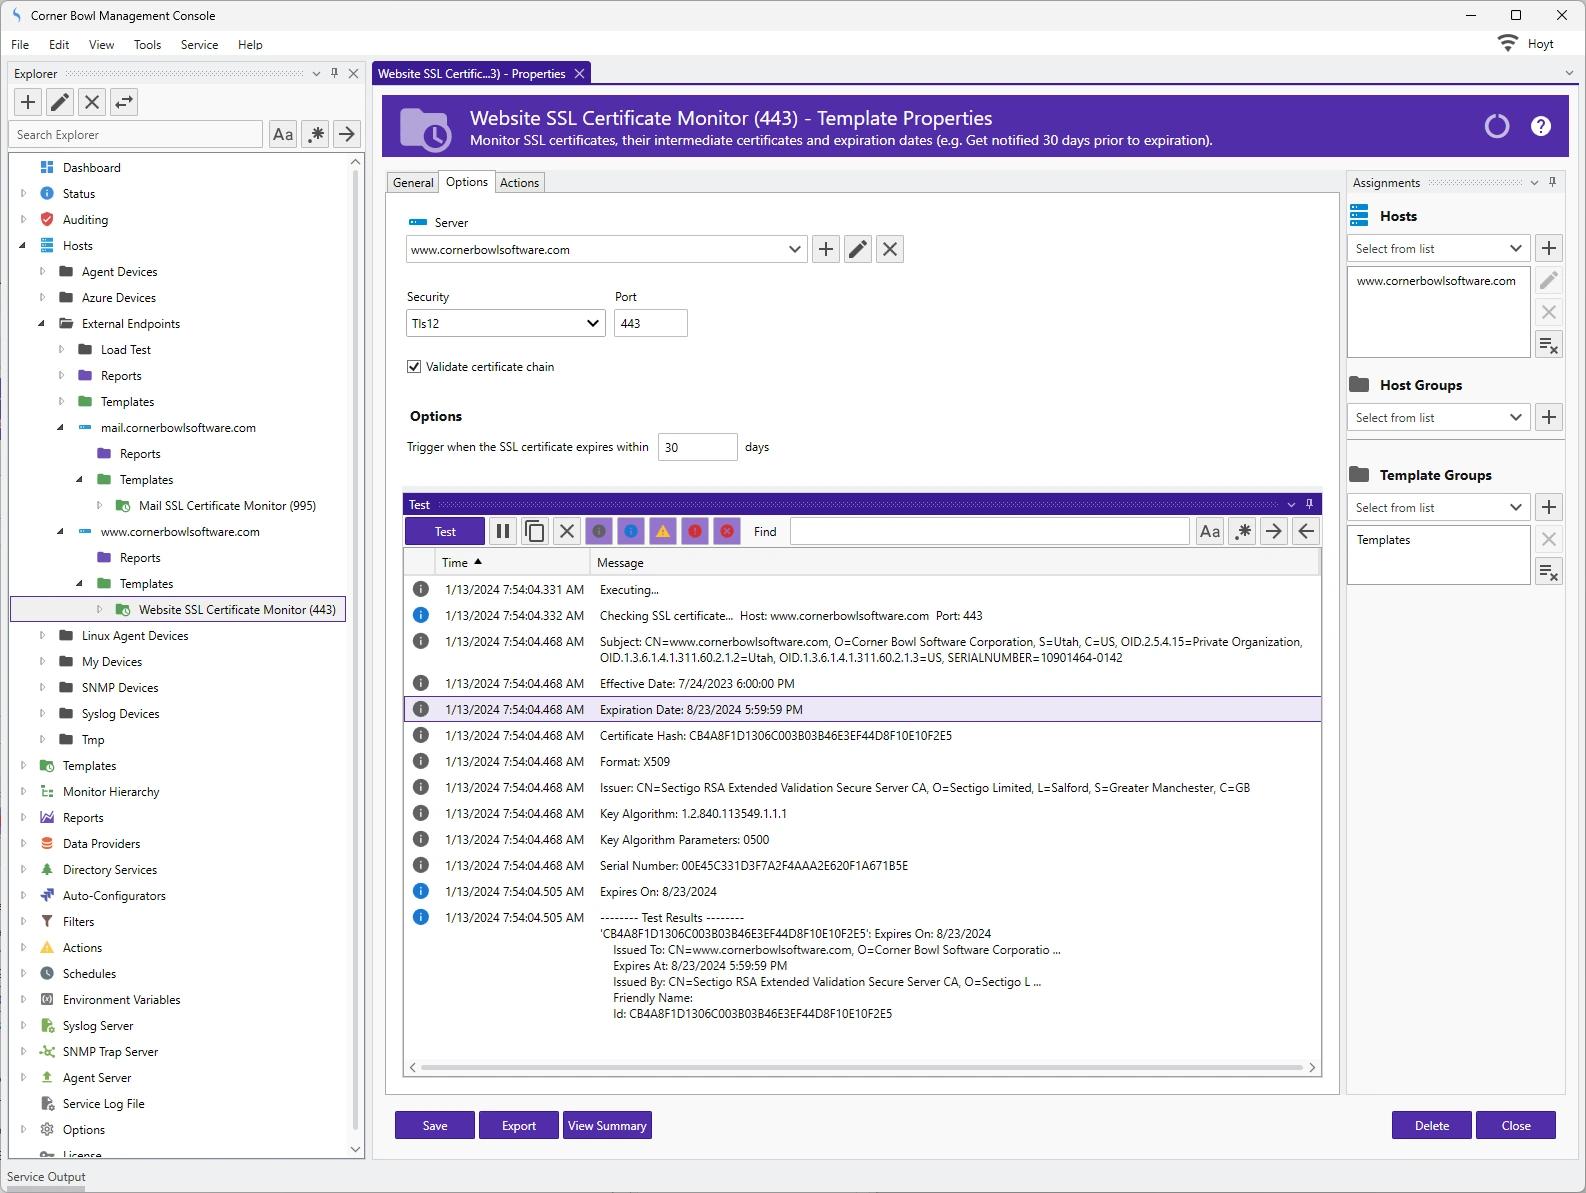Click the help question mark icon
This screenshot has width=1586, height=1193.
point(1540,126)
